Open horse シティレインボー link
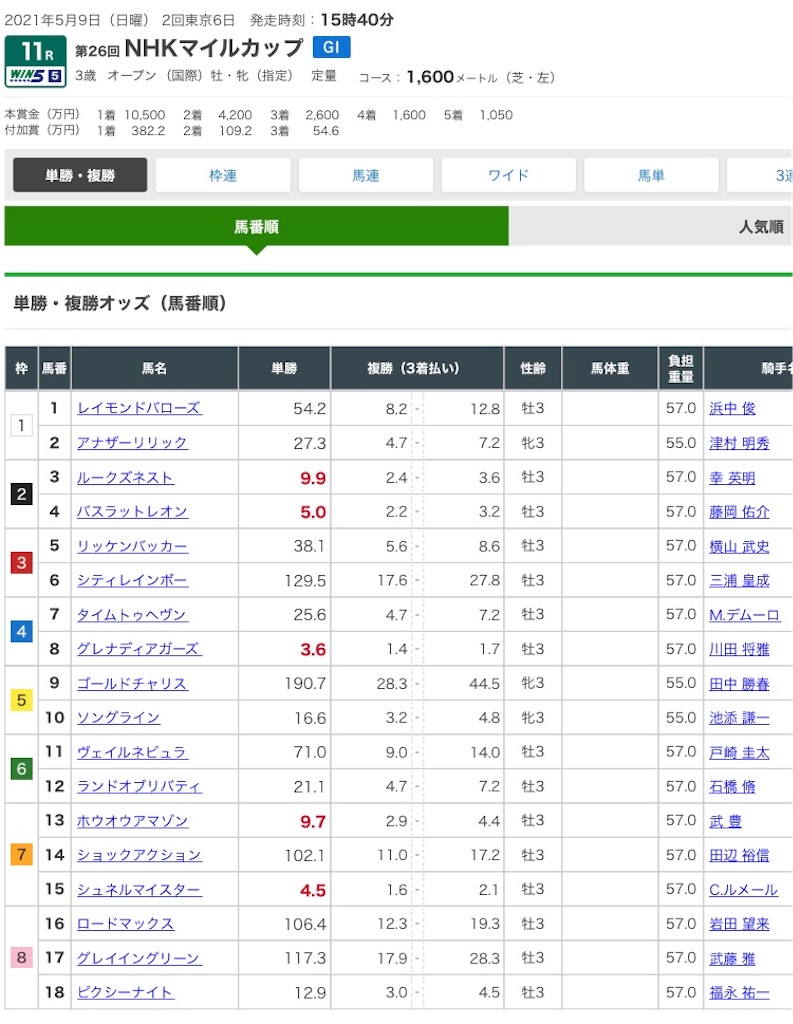Screen dimensions: 793x1024 tap(133, 580)
